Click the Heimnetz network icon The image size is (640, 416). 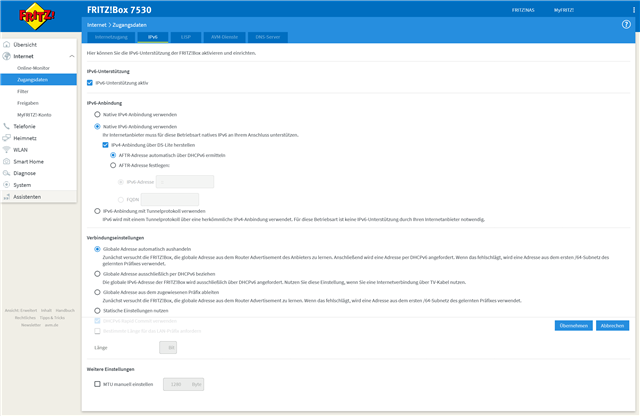pyautogui.click(x=7, y=138)
